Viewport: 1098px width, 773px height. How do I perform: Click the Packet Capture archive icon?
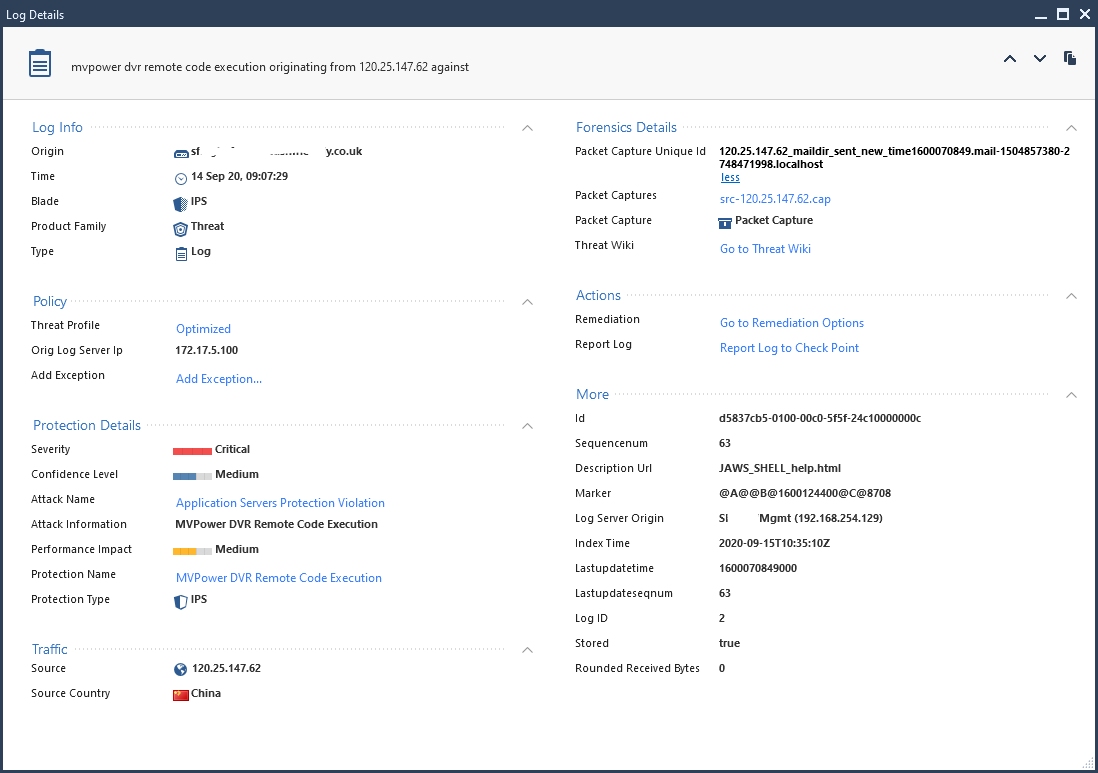pyautogui.click(x=725, y=221)
